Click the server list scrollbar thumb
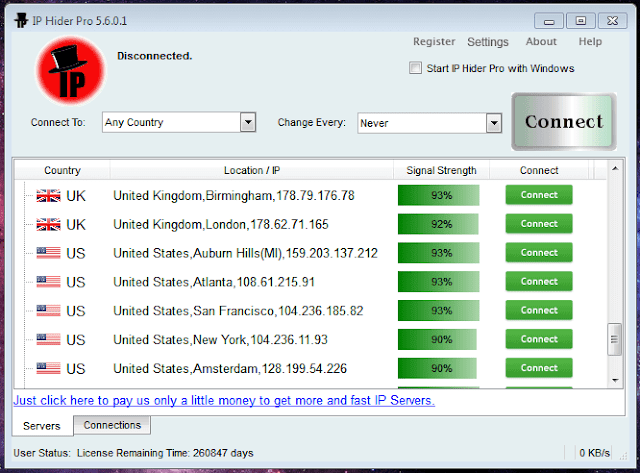Viewport: 640px width, 473px height. pyautogui.click(x=615, y=340)
